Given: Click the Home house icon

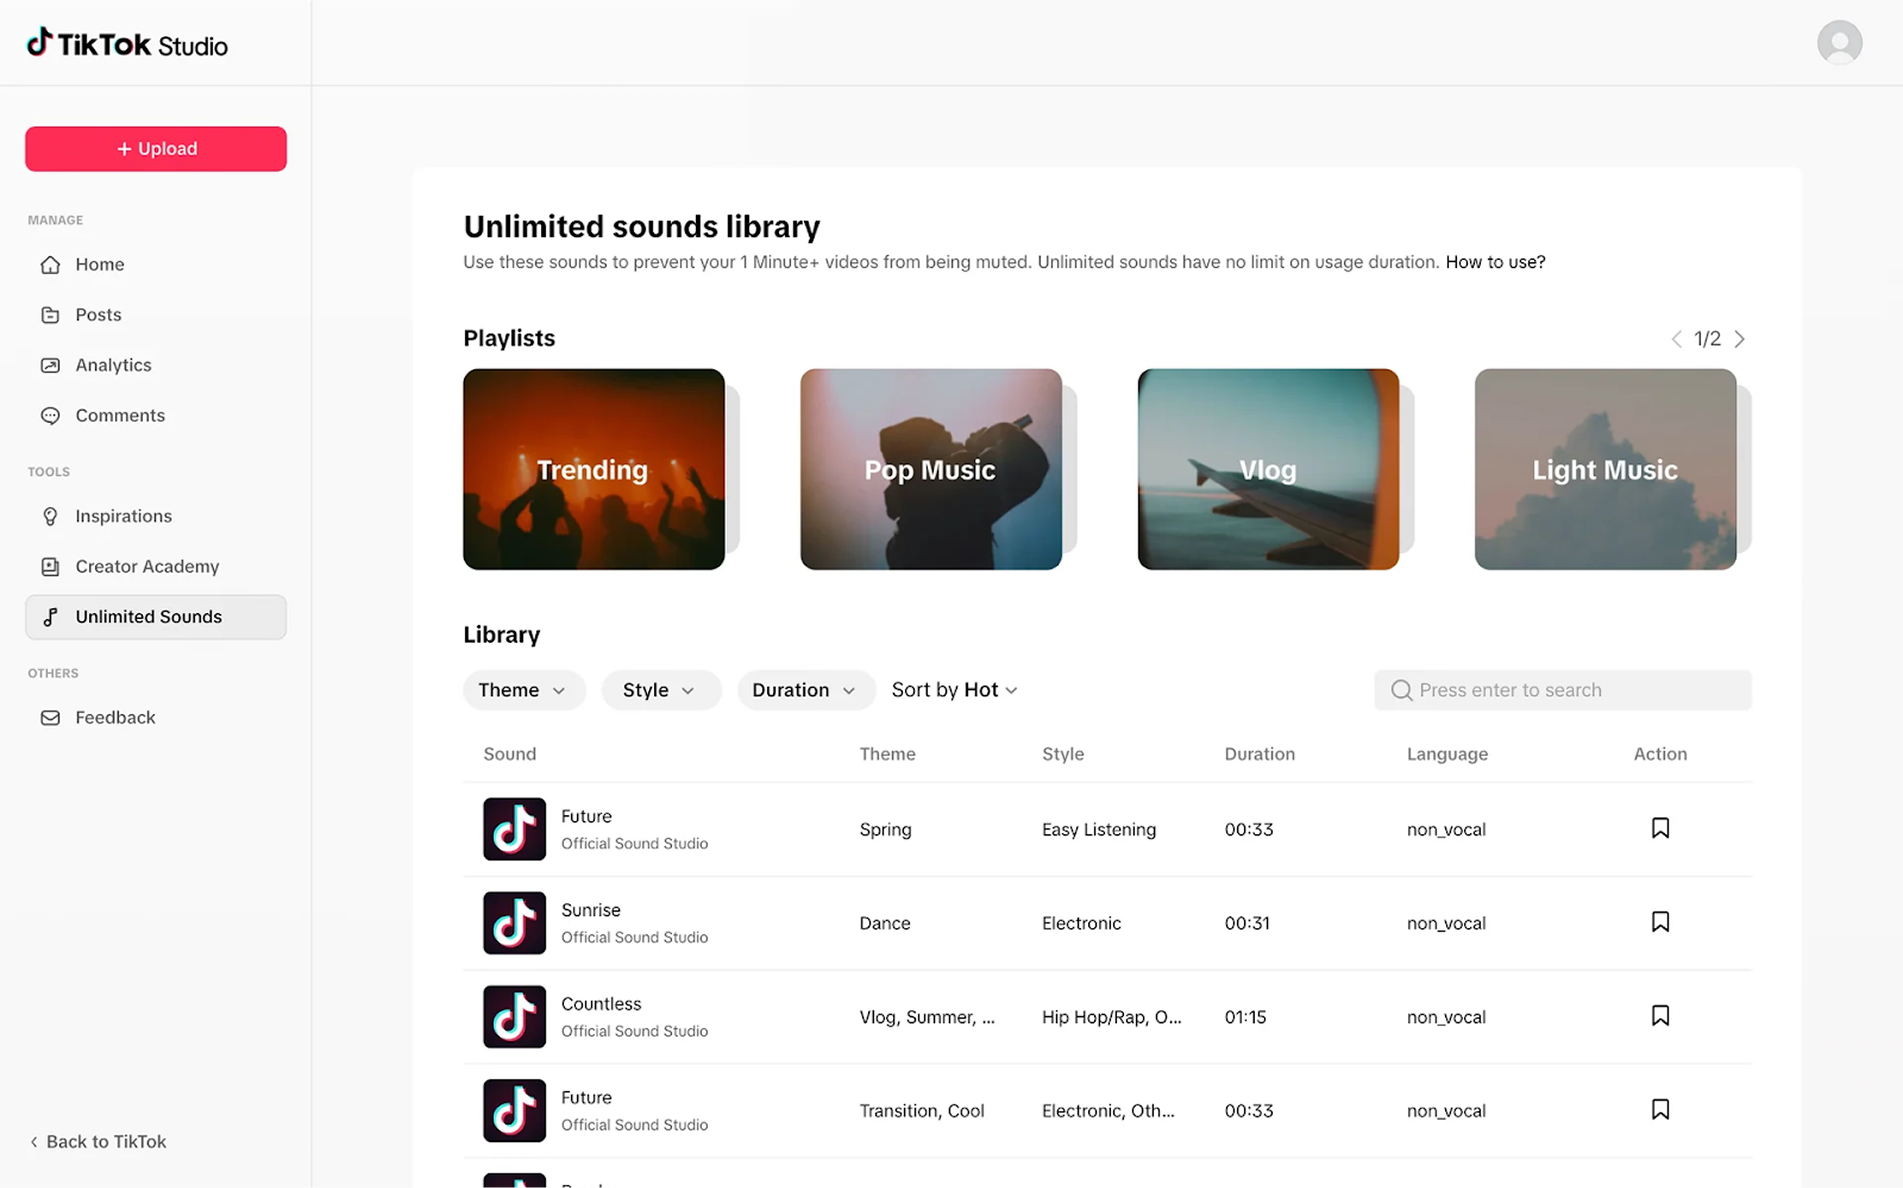Looking at the screenshot, I should [50, 264].
